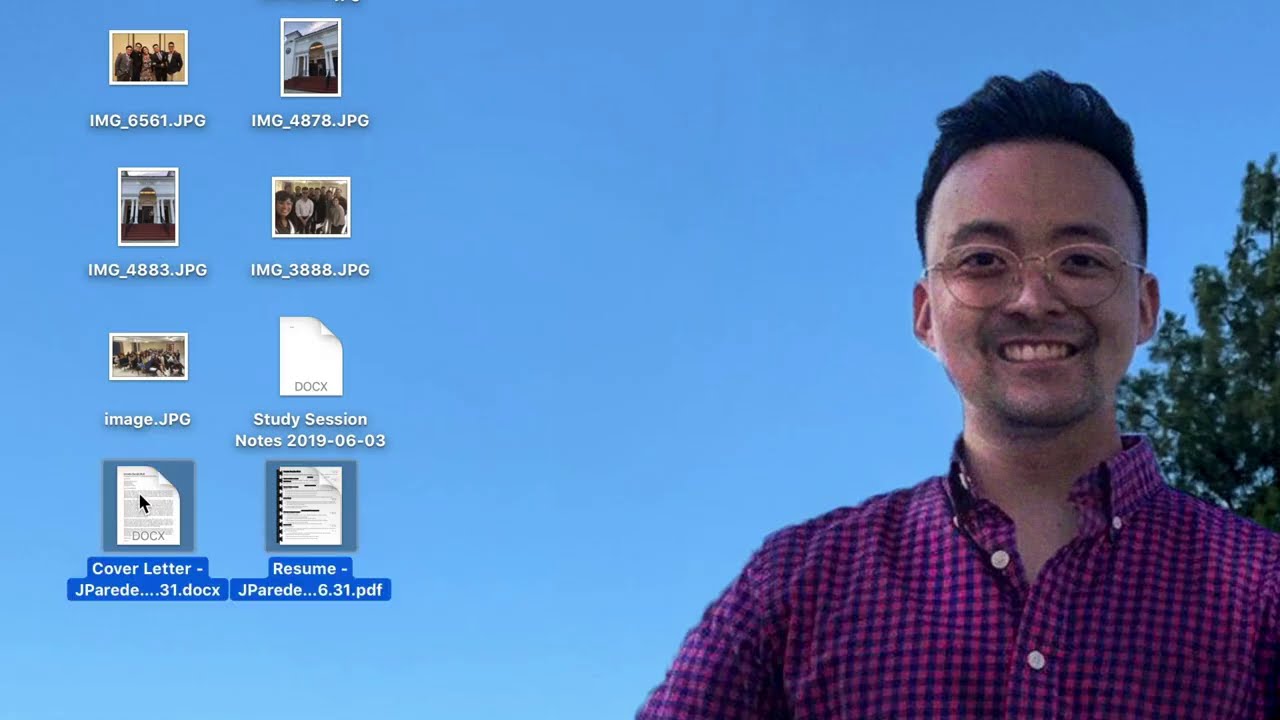This screenshot has width=1280, height=720.
Task: Select the IMG_3888.JPG group photo thumbnail
Action: click(x=311, y=207)
